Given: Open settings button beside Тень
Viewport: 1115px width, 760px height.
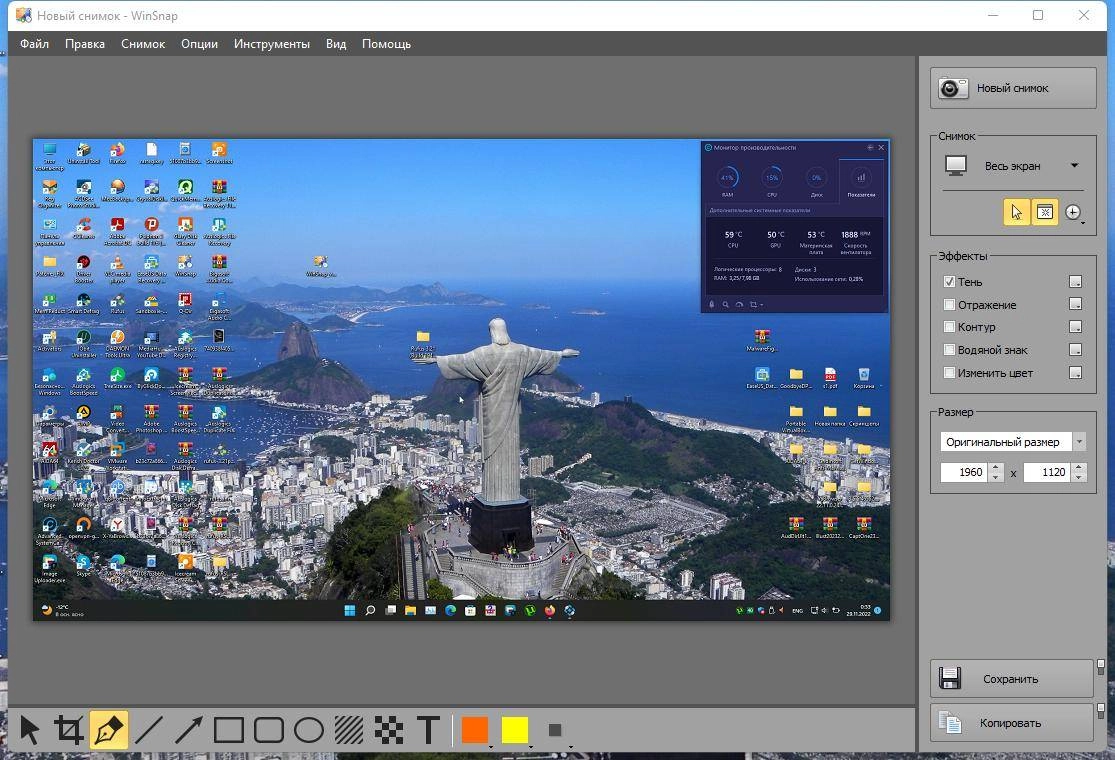Looking at the screenshot, I should [1075, 282].
